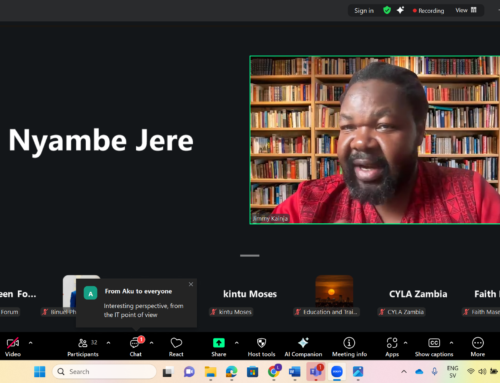Expand the arrow next to Participants
The height and width of the screenshot is (383, 500).
point(108,343)
